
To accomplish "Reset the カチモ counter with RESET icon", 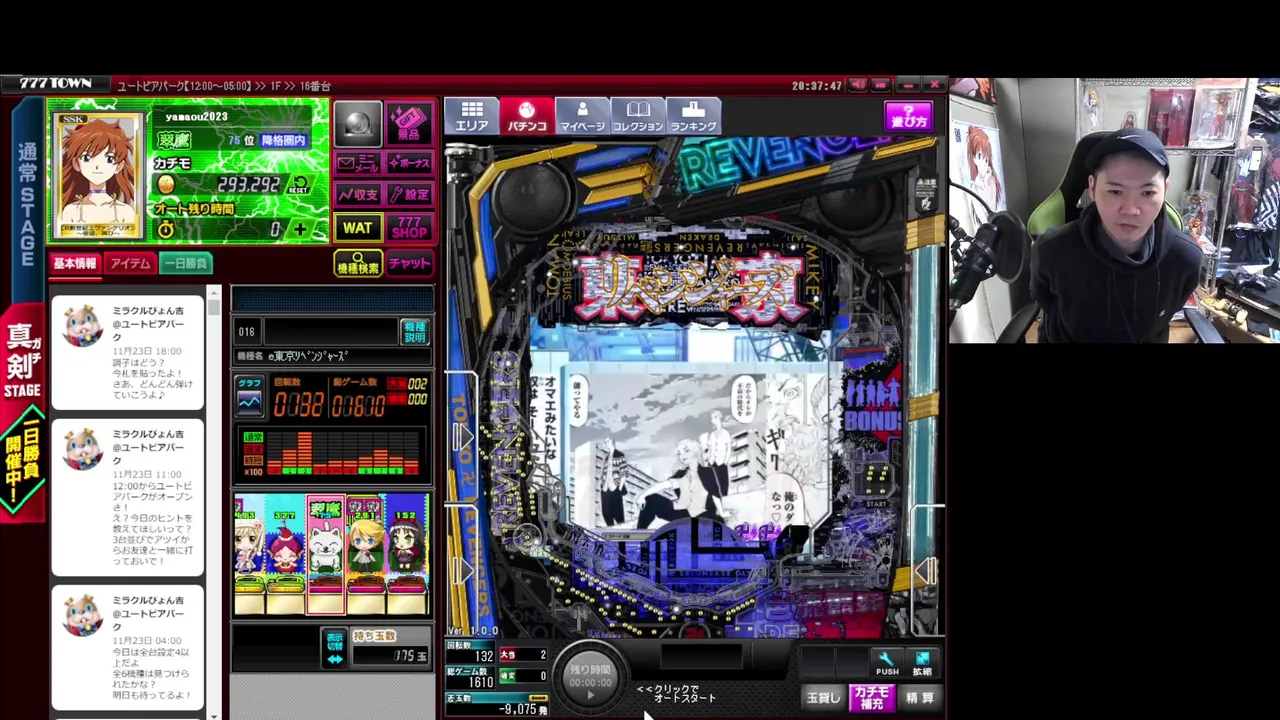I will [x=298, y=185].
